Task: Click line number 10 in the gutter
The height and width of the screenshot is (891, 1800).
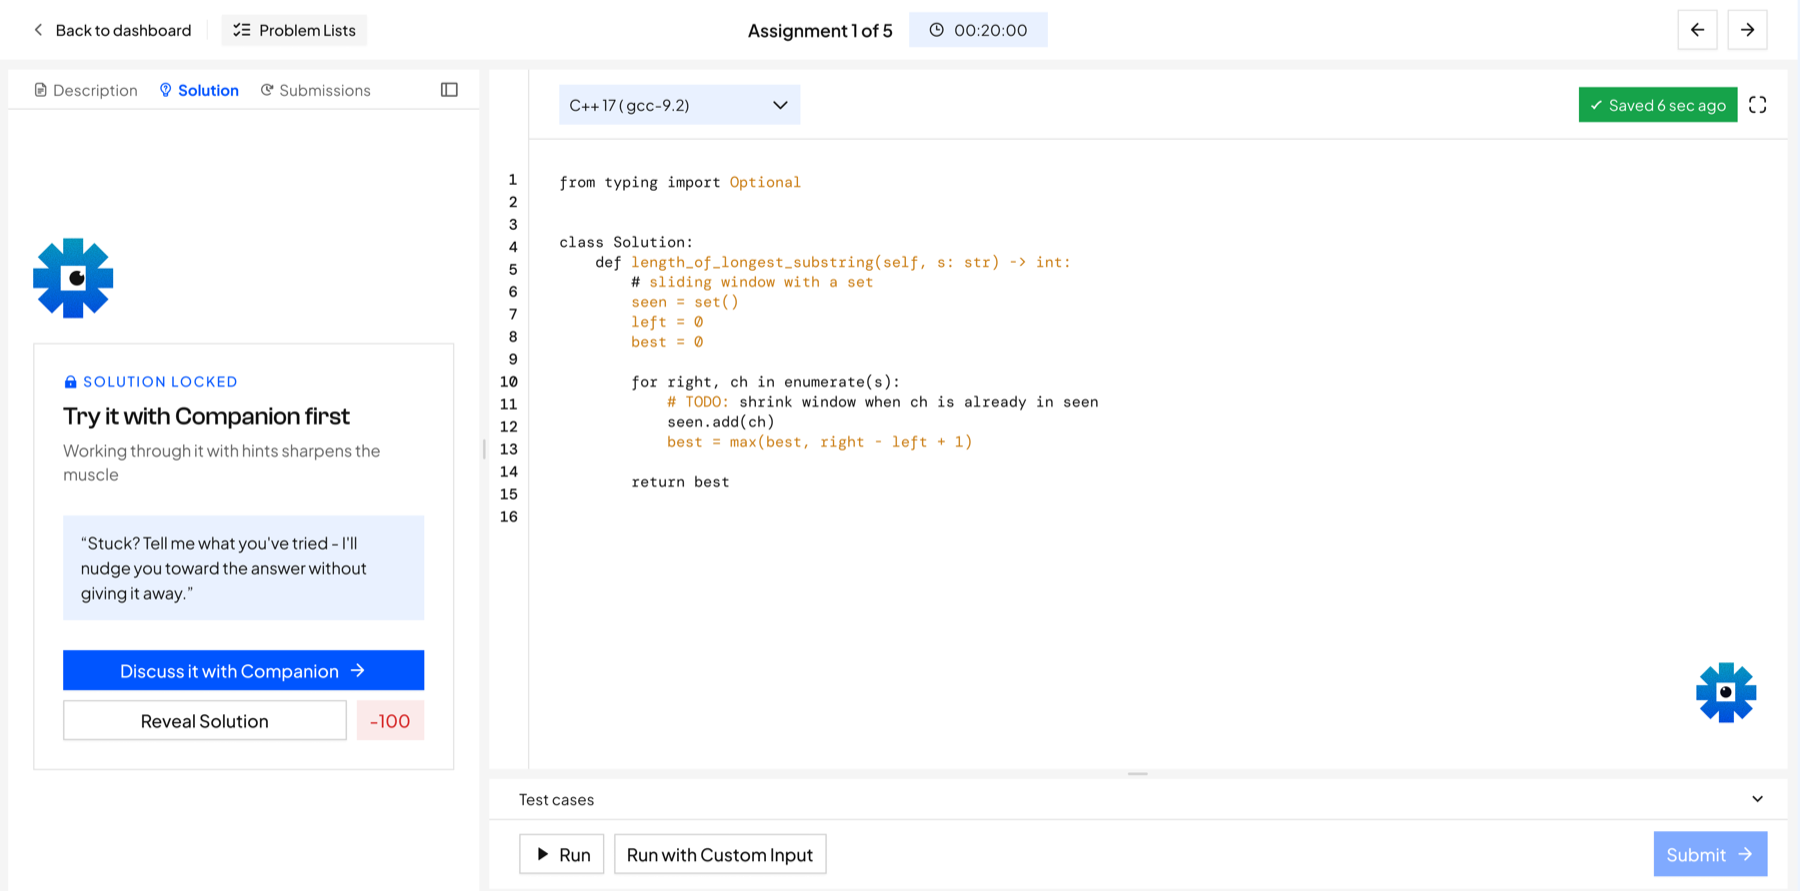Action: click(x=509, y=382)
